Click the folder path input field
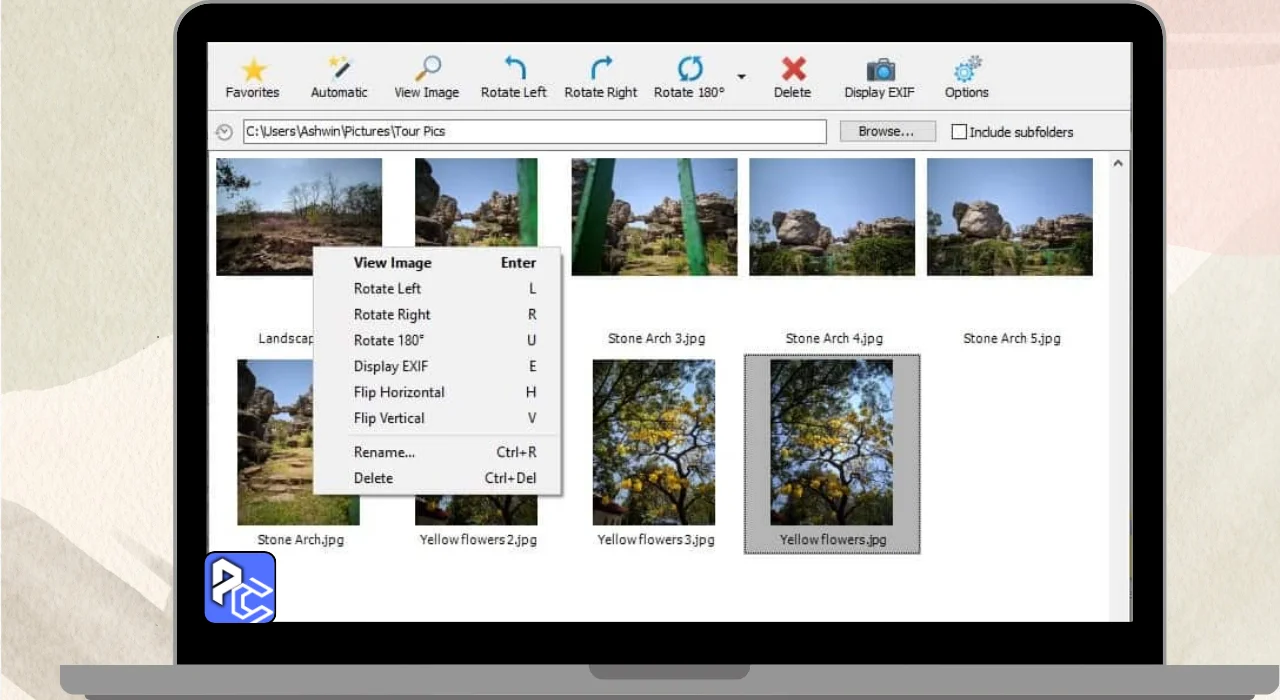Viewport: 1280px width, 700px height. click(x=534, y=131)
